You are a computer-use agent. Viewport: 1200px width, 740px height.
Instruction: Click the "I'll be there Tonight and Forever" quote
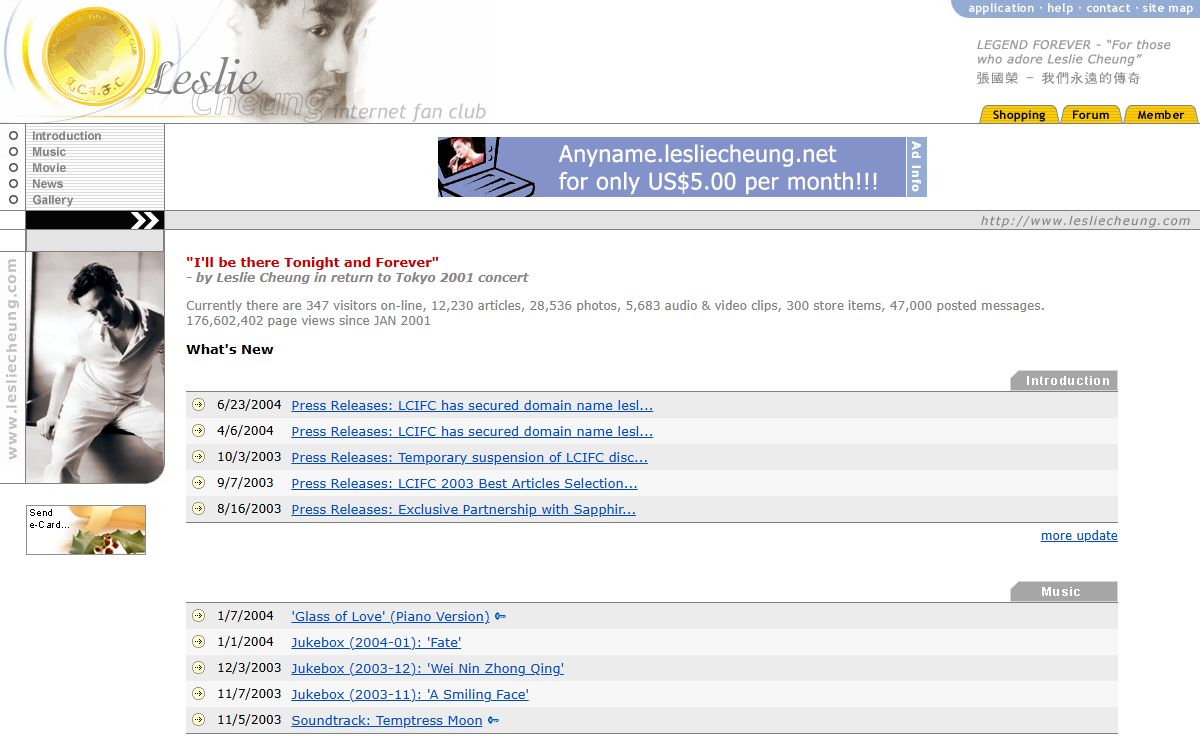pyautogui.click(x=312, y=262)
